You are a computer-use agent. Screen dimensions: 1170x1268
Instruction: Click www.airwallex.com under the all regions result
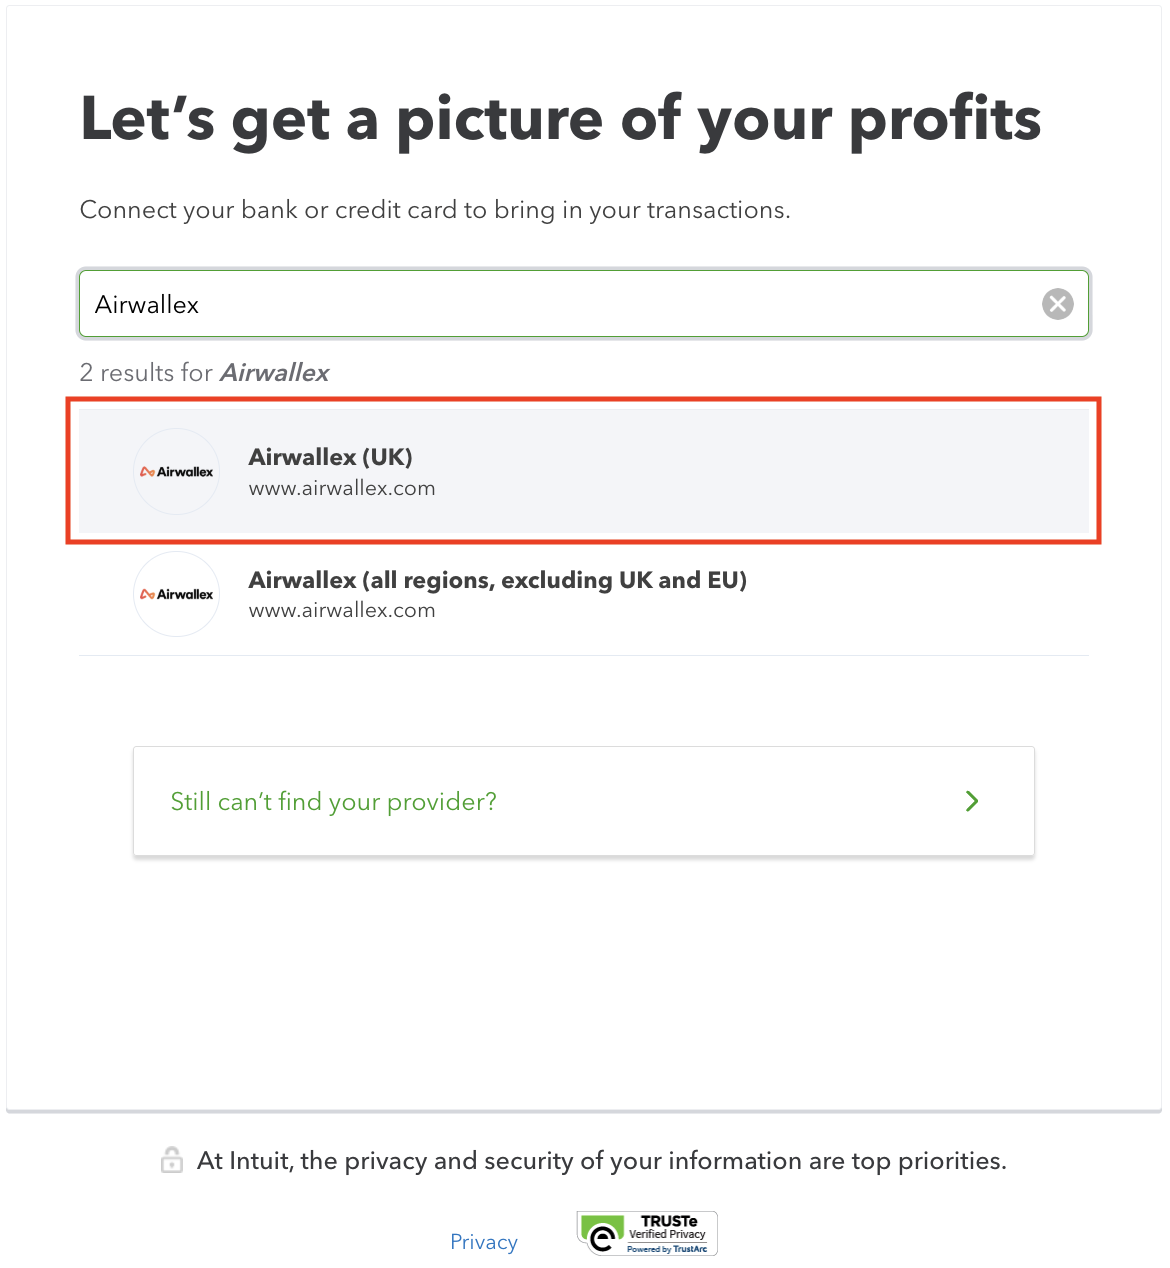point(342,611)
